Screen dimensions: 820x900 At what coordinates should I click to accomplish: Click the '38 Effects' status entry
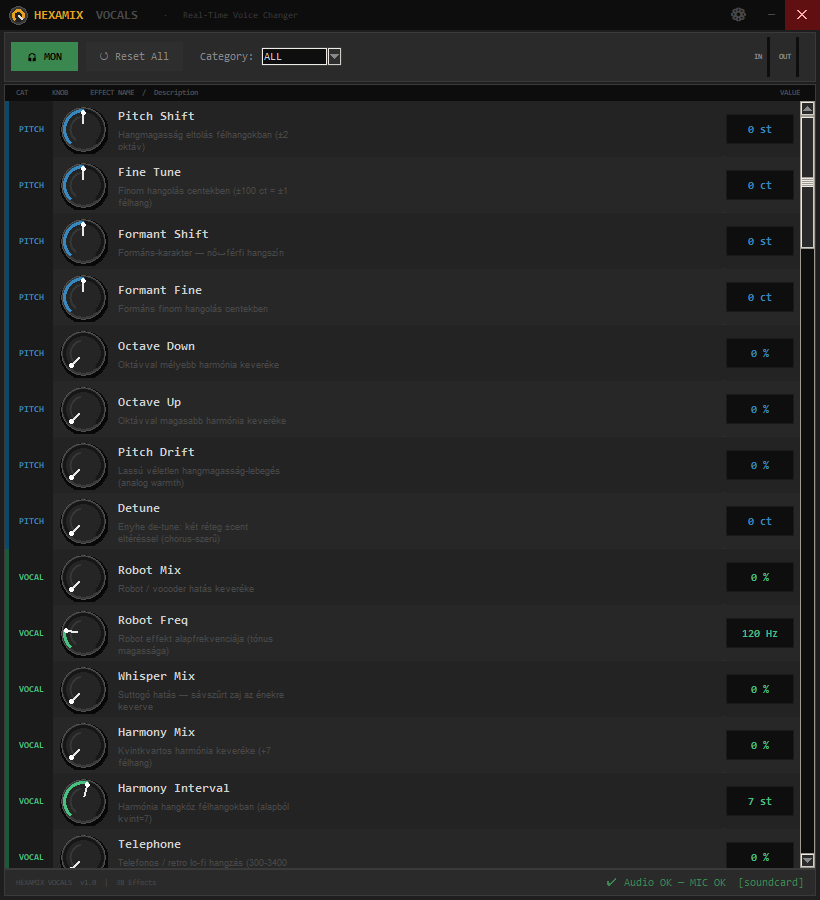[x=136, y=882]
